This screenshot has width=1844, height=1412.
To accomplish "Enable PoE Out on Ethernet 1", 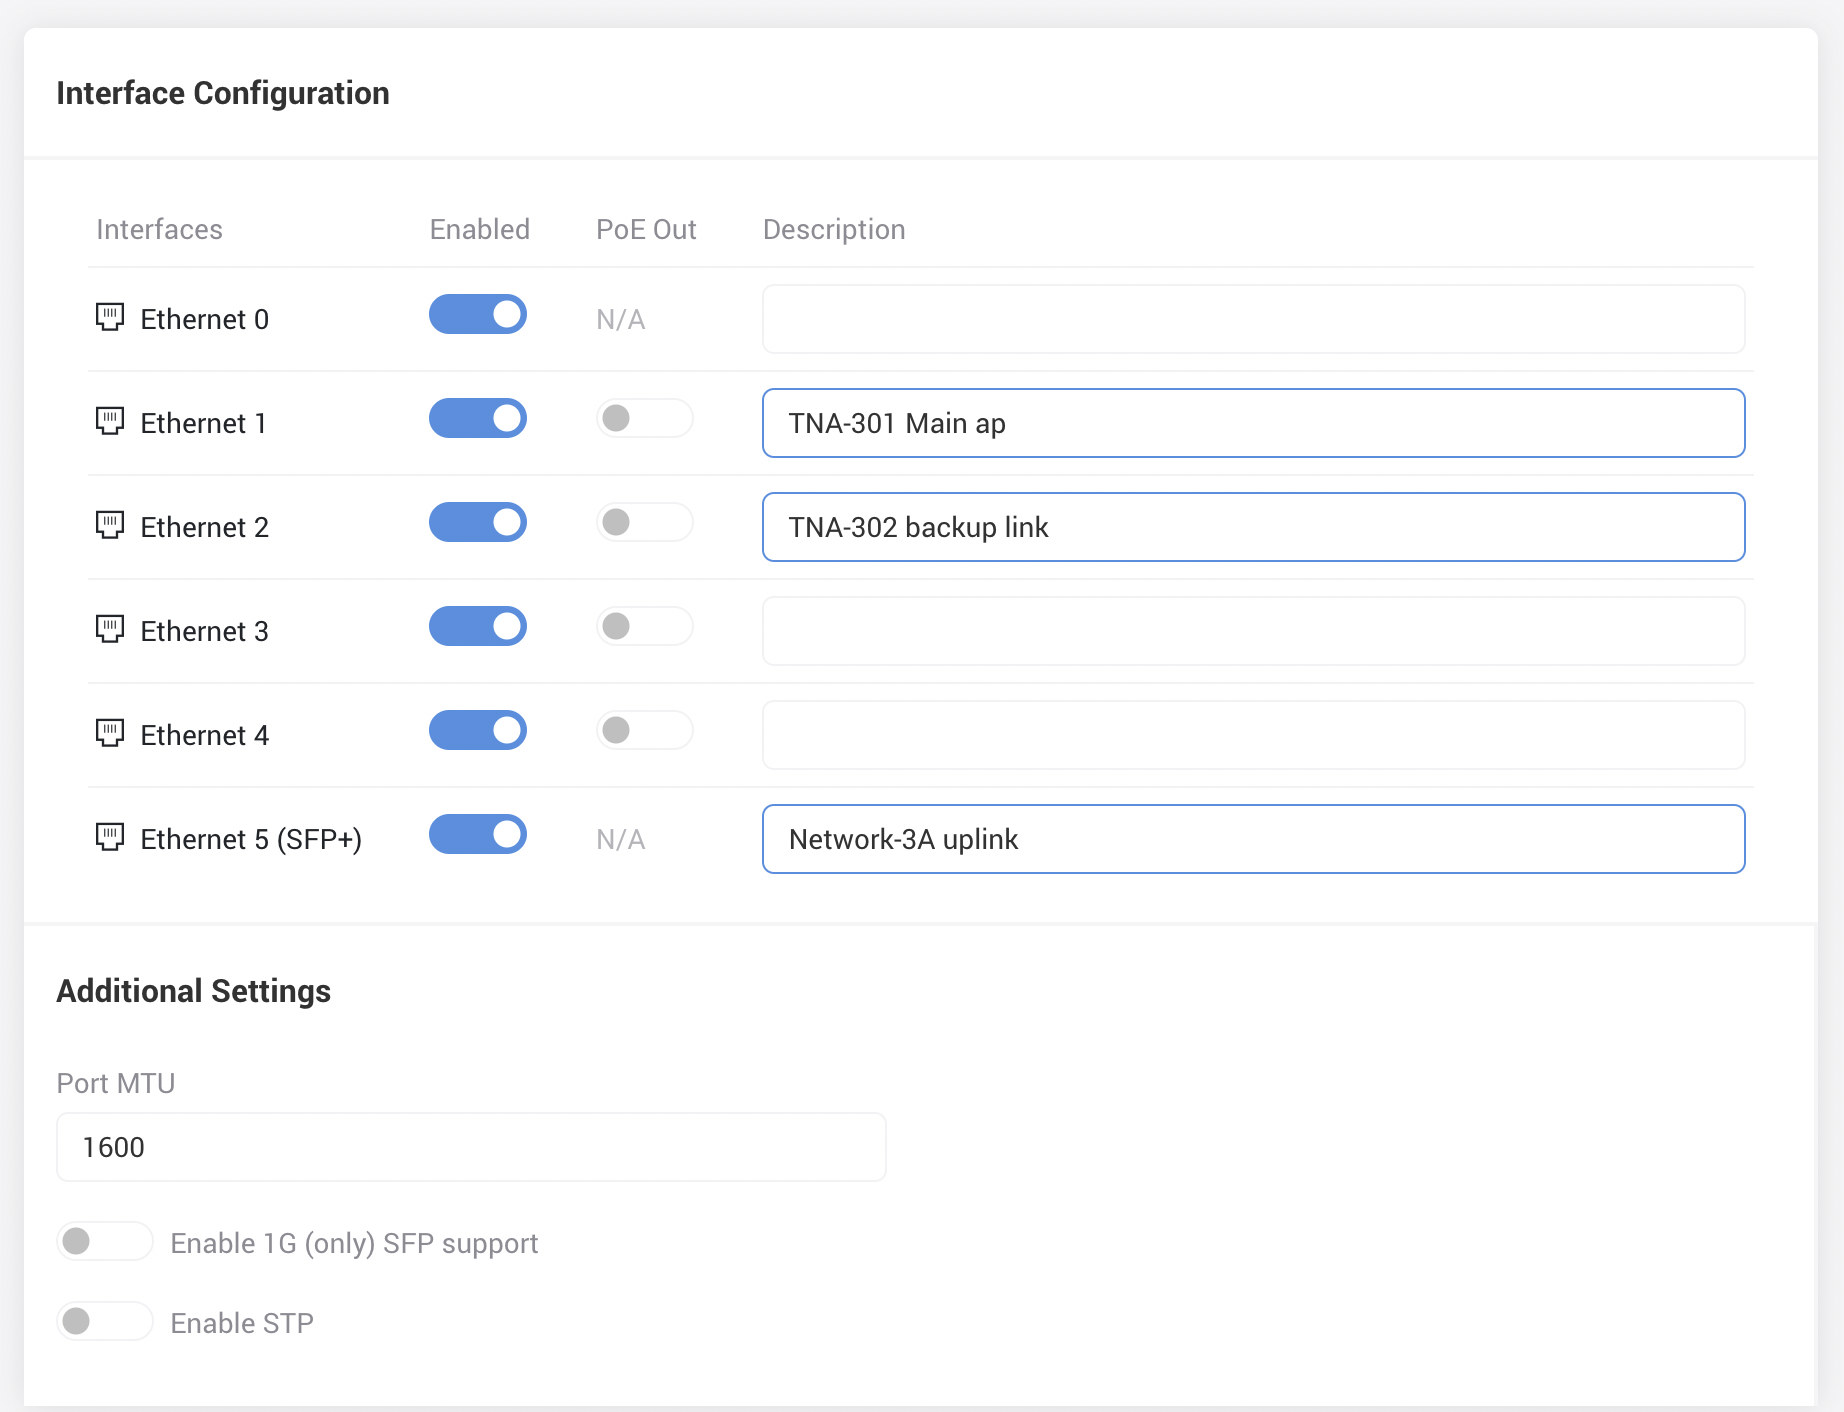I will click(x=644, y=419).
